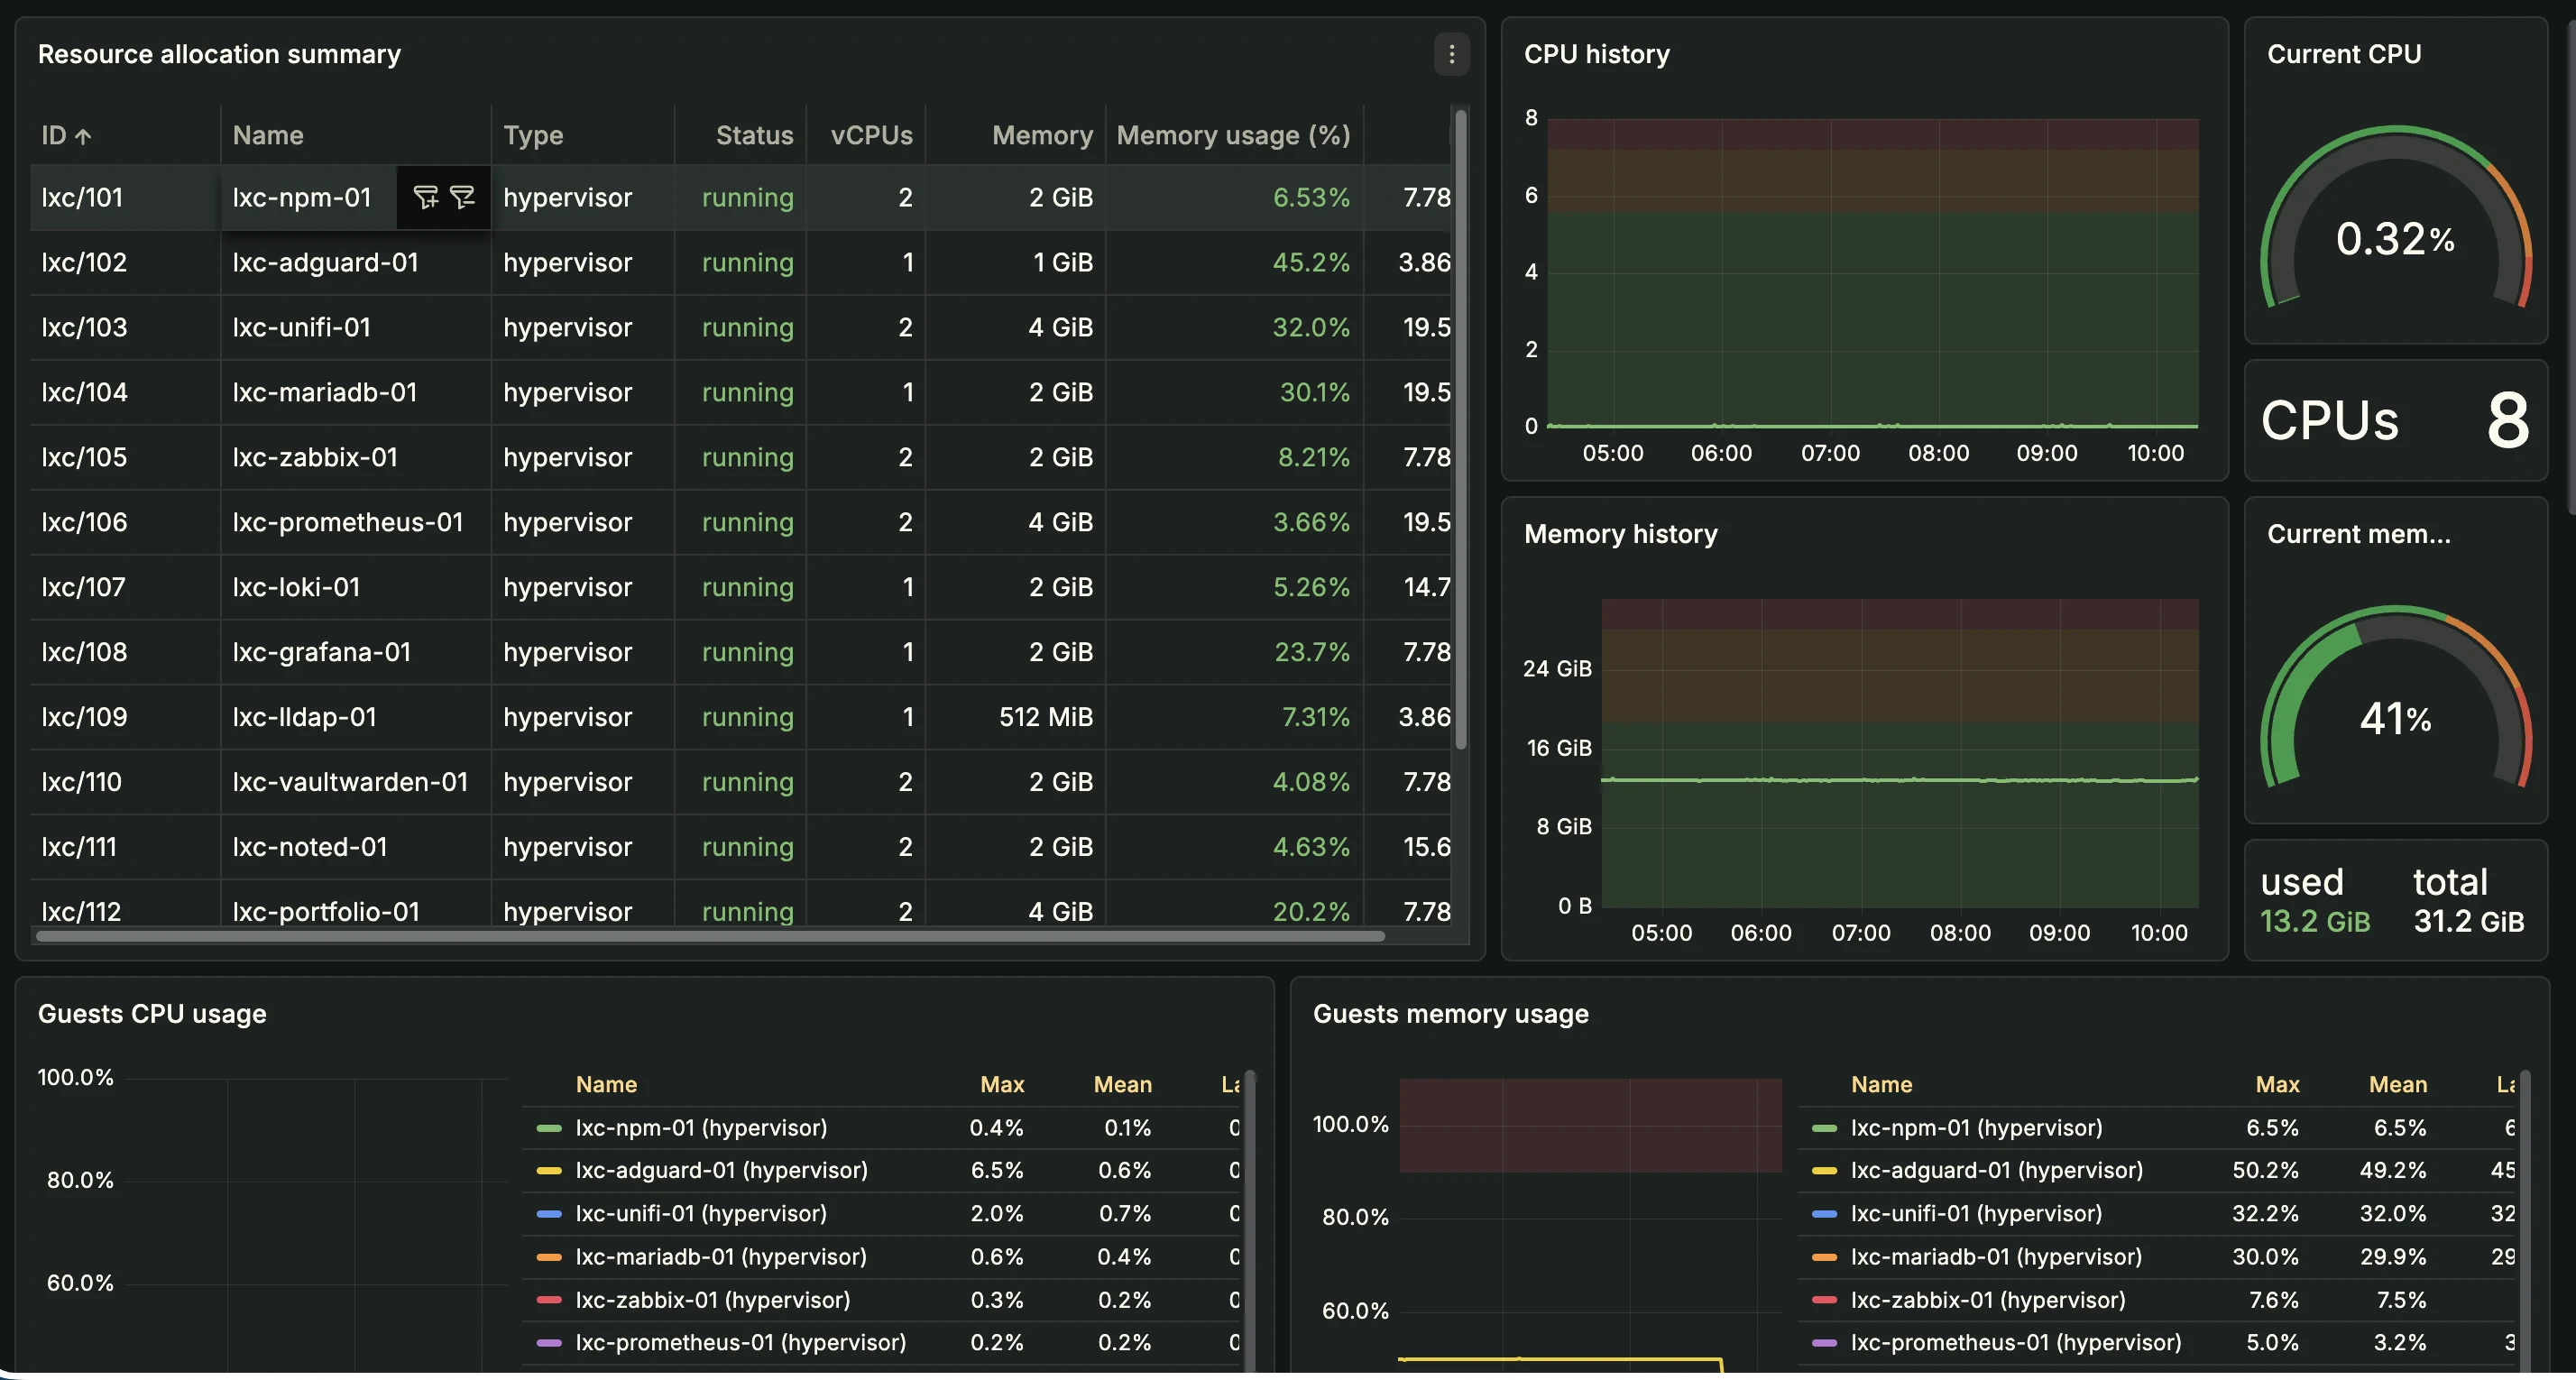
Task: Toggle lxc-zabbix-01 (hypervisor) series in CPU legend
Action: (x=713, y=1300)
